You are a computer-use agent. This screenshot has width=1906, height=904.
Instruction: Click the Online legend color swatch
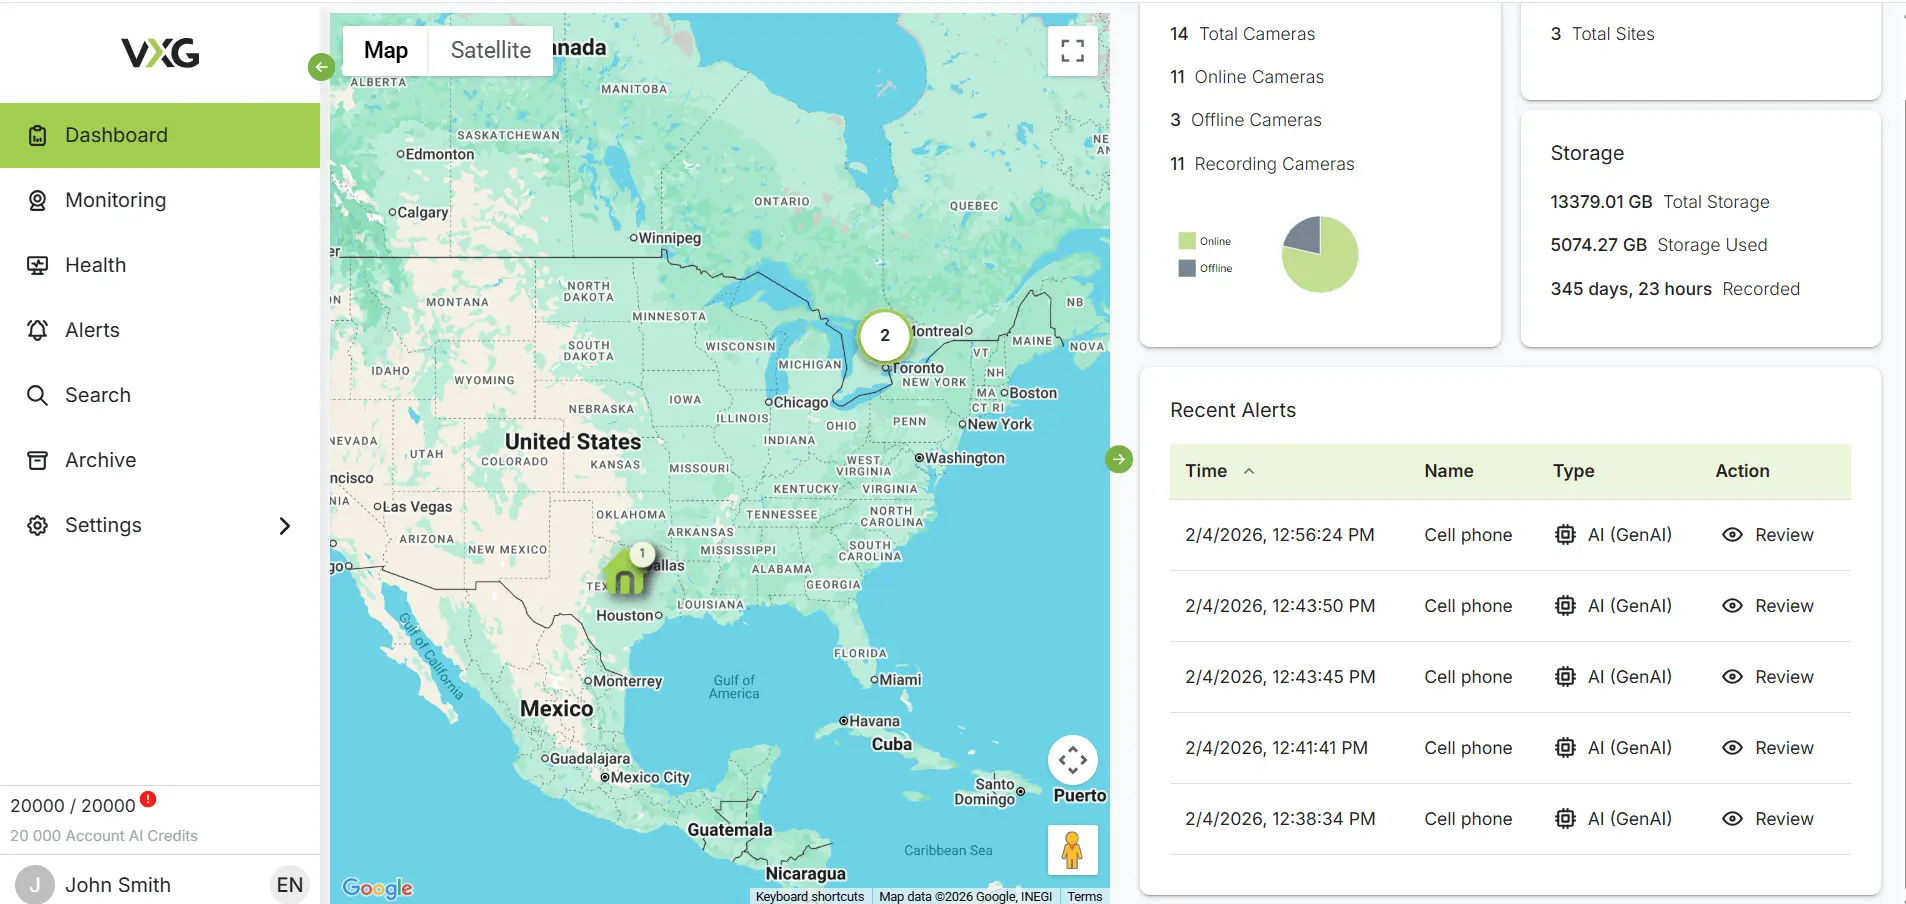pos(1187,241)
